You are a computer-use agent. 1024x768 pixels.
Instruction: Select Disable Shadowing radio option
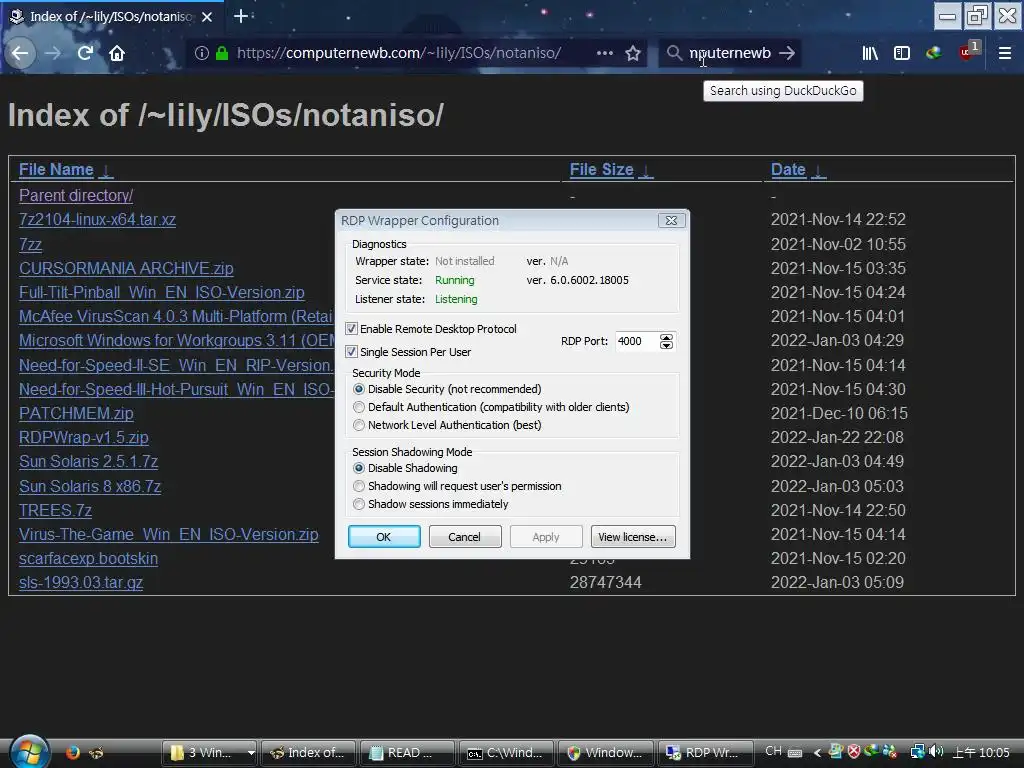tap(359, 468)
